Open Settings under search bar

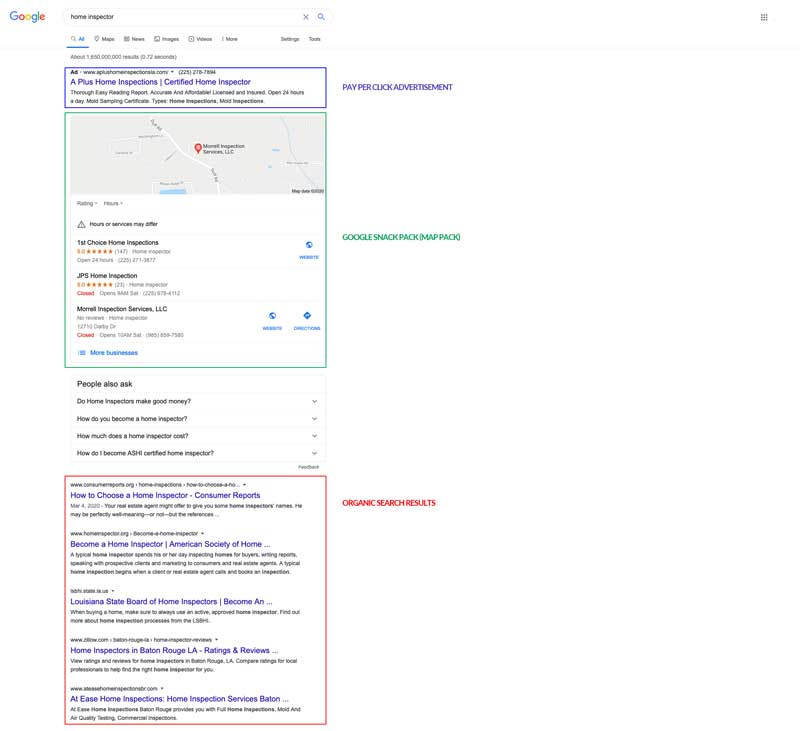(290, 39)
